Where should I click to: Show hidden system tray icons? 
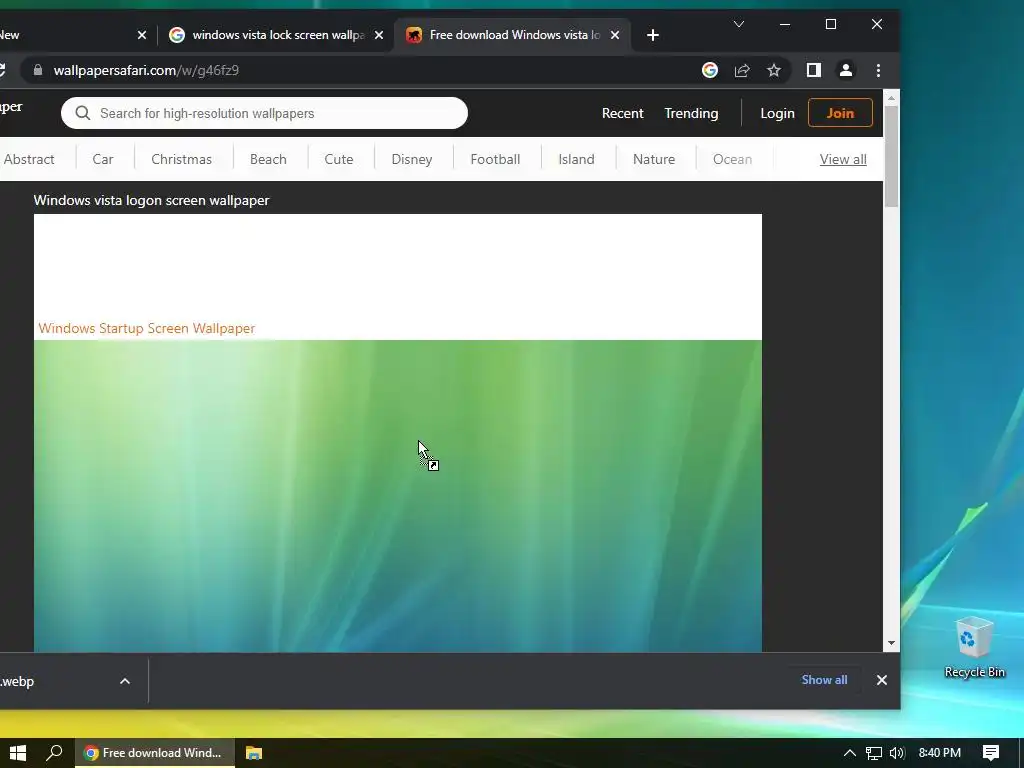[850, 753]
